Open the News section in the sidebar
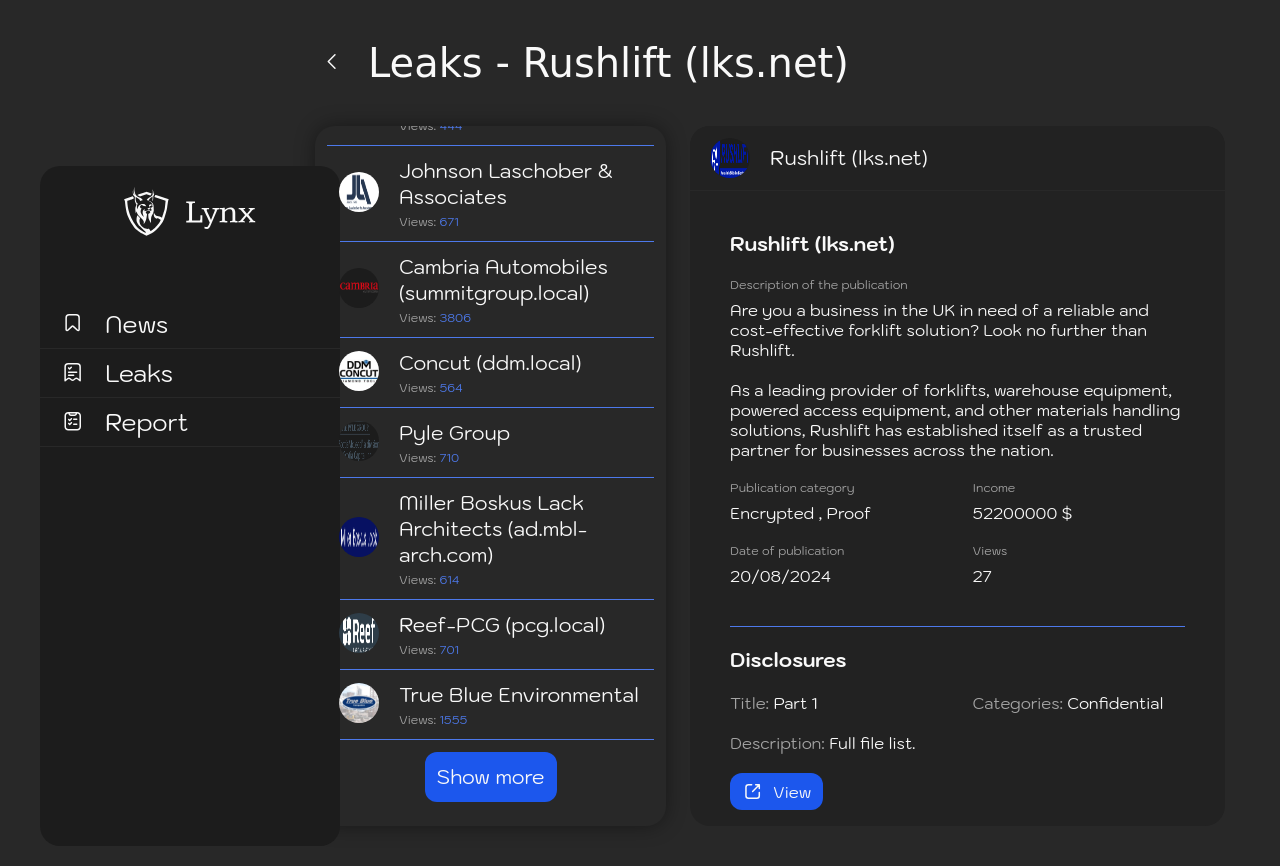 pyautogui.click(x=136, y=325)
